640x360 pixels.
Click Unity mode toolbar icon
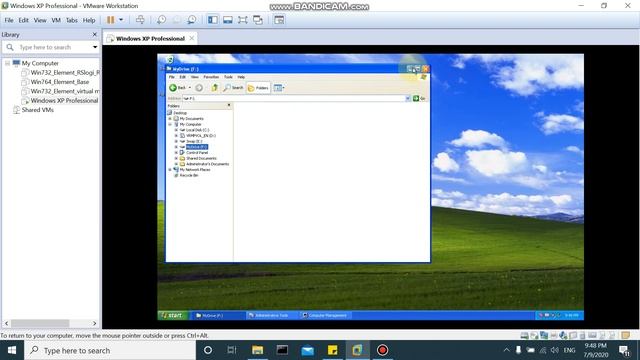(x=258, y=20)
